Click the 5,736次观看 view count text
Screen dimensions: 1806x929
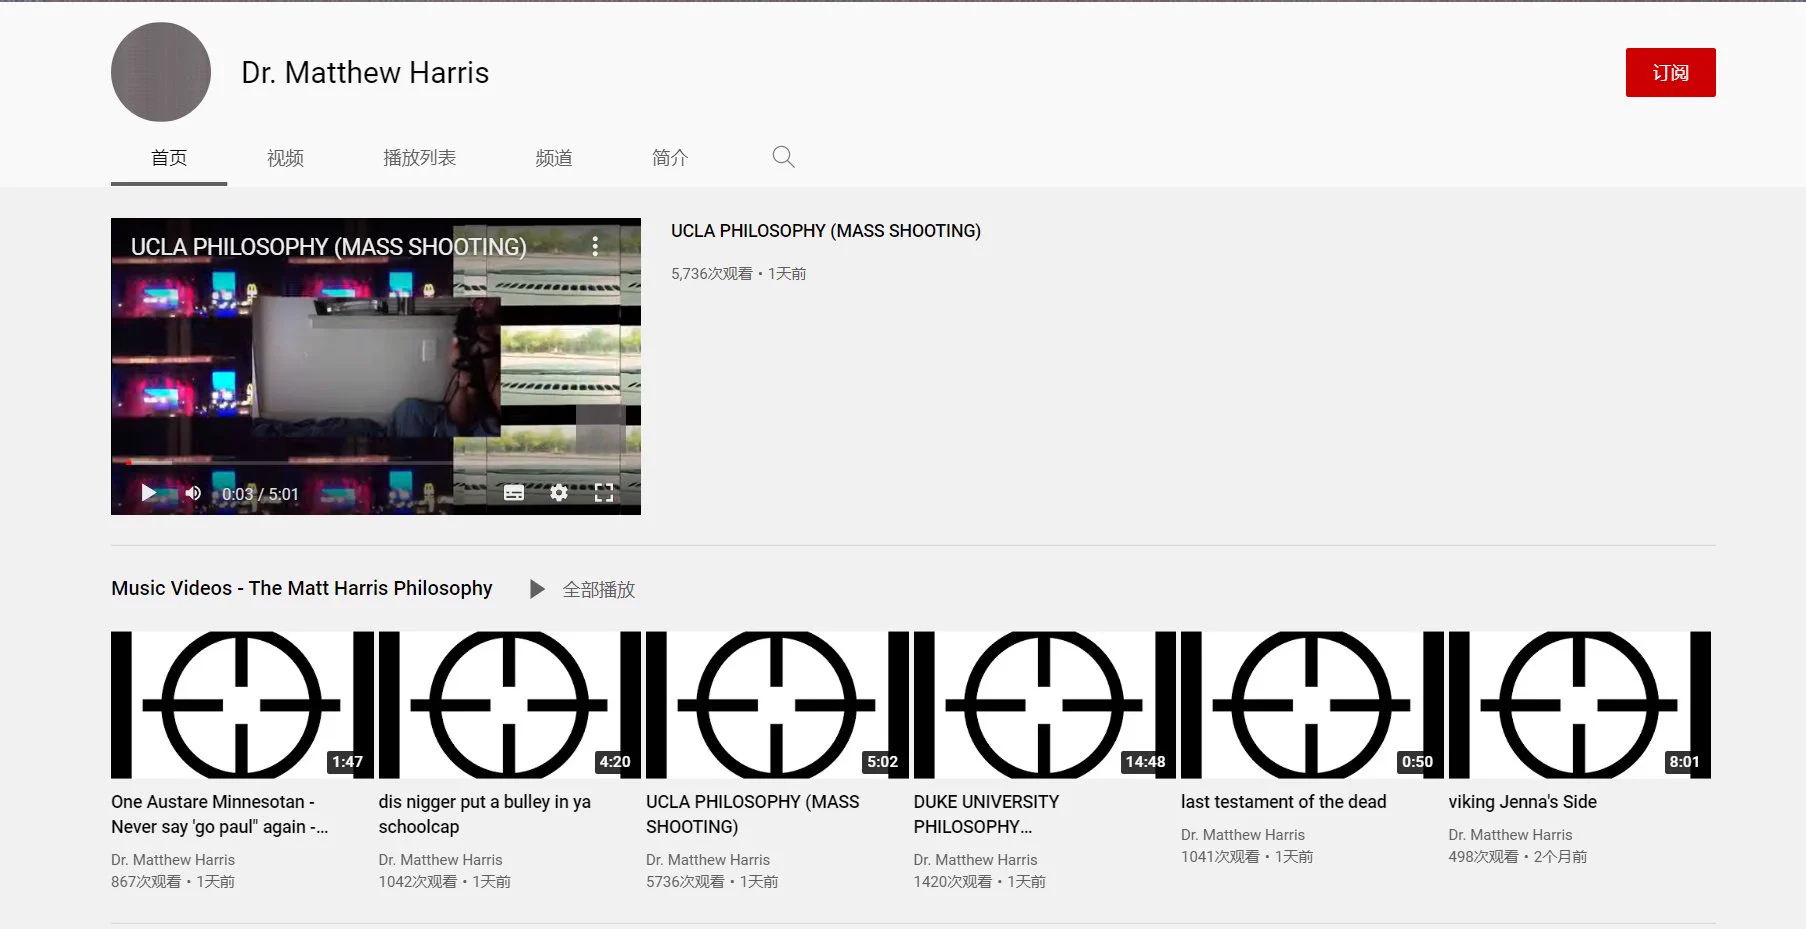(x=711, y=273)
